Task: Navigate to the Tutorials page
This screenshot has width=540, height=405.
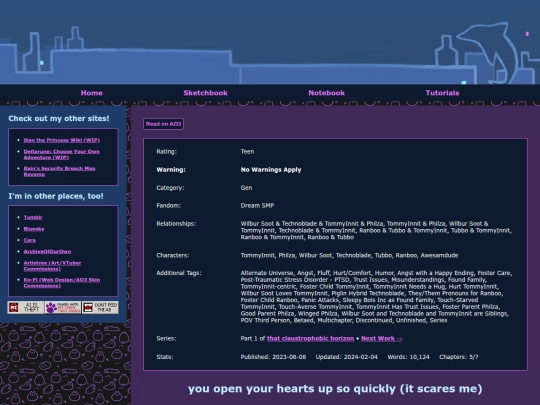Action: (442, 93)
